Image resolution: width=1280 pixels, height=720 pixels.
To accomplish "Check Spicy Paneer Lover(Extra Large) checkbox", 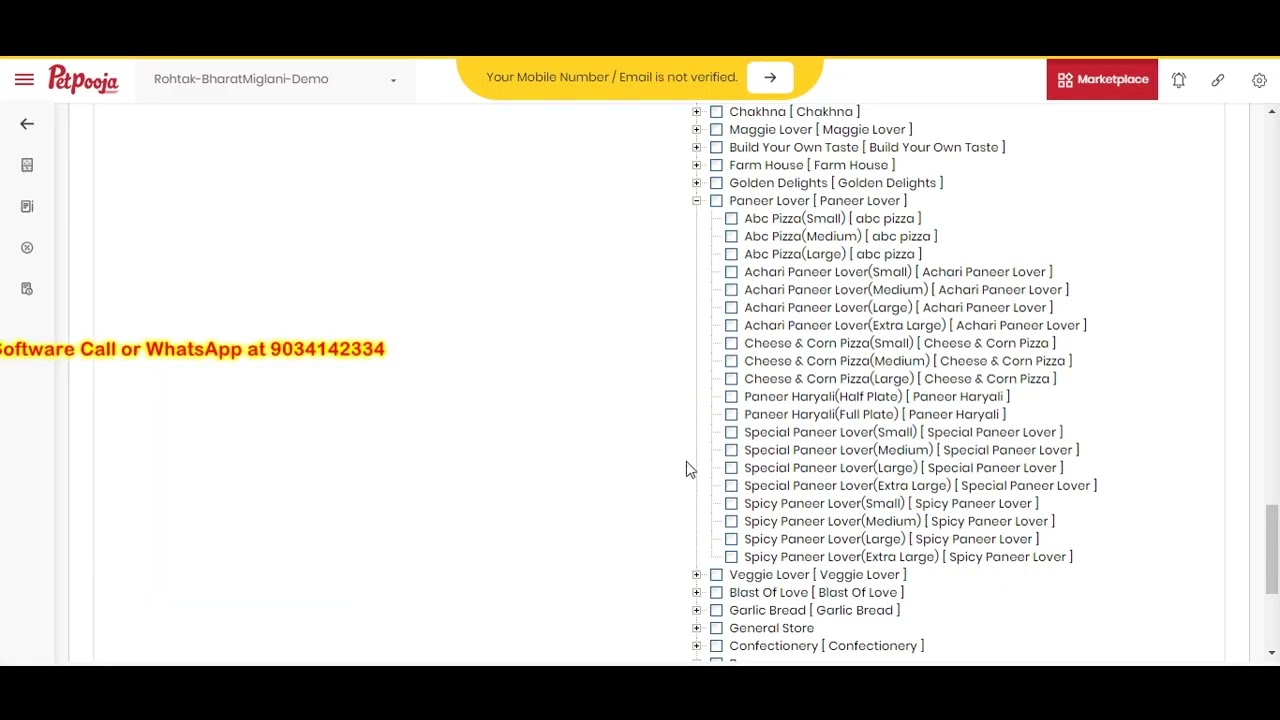I will [x=731, y=557].
